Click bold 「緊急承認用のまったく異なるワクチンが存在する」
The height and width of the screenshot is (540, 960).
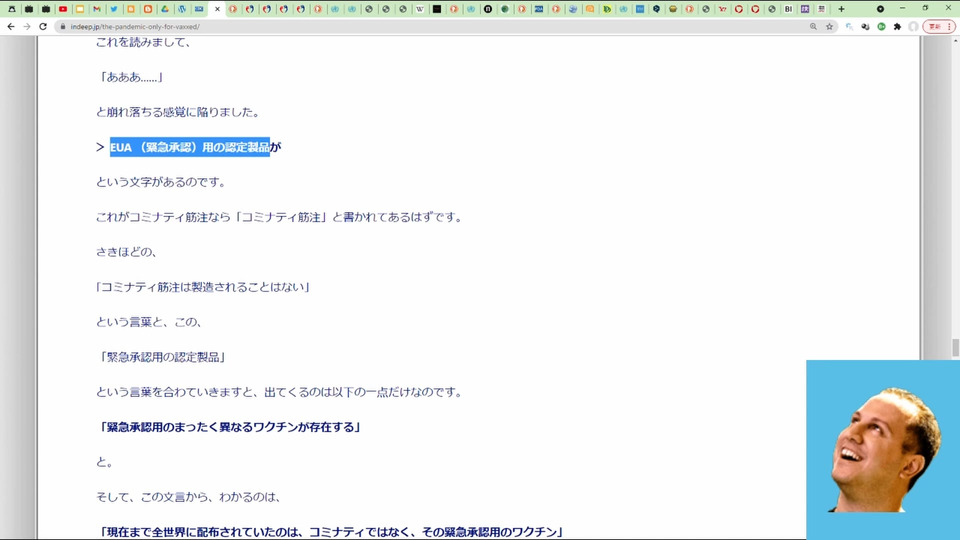pyautogui.click(x=228, y=427)
